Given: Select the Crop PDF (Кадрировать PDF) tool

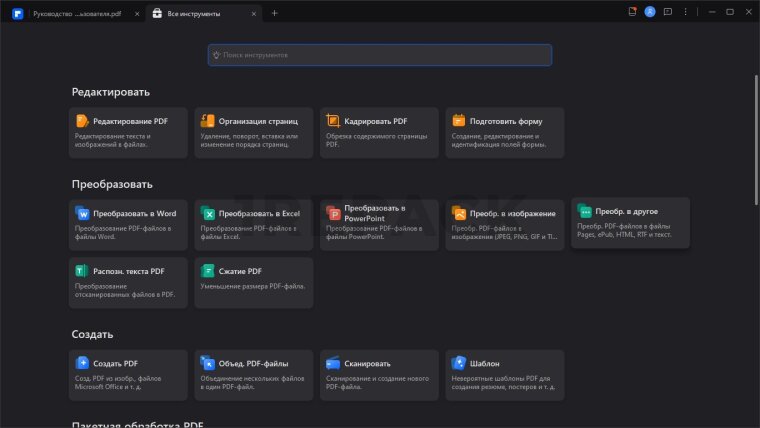Looking at the screenshot, I should [379, 132].
